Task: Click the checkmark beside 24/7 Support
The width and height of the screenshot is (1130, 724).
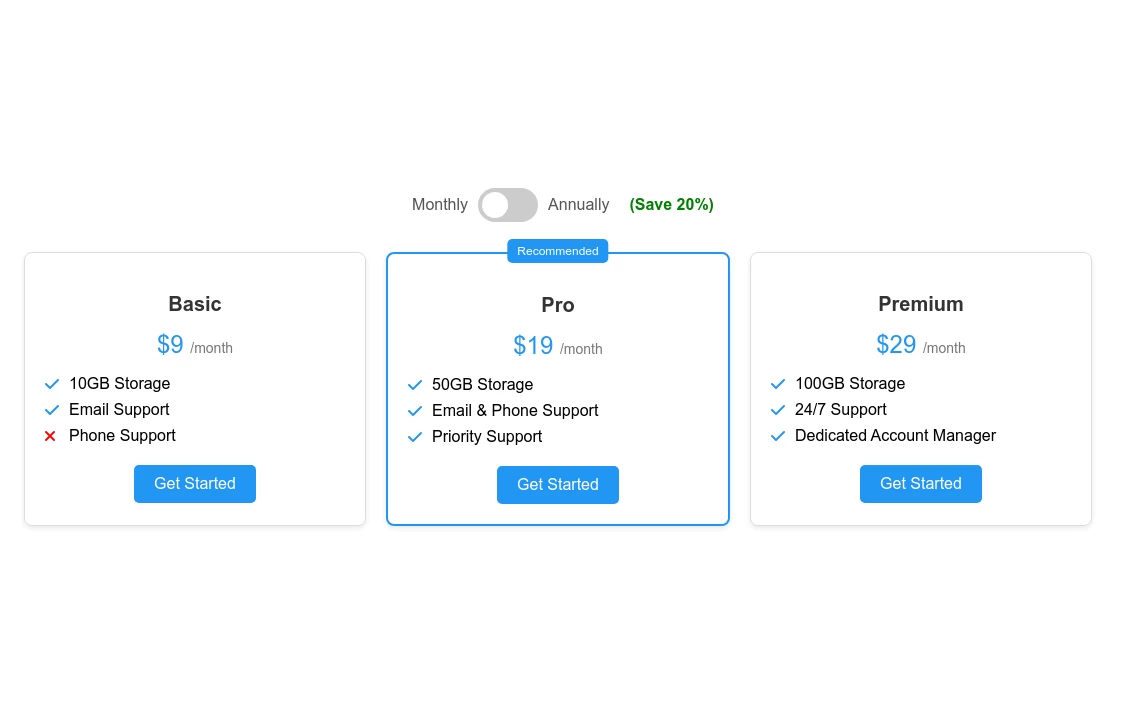Action: point(778,410)
